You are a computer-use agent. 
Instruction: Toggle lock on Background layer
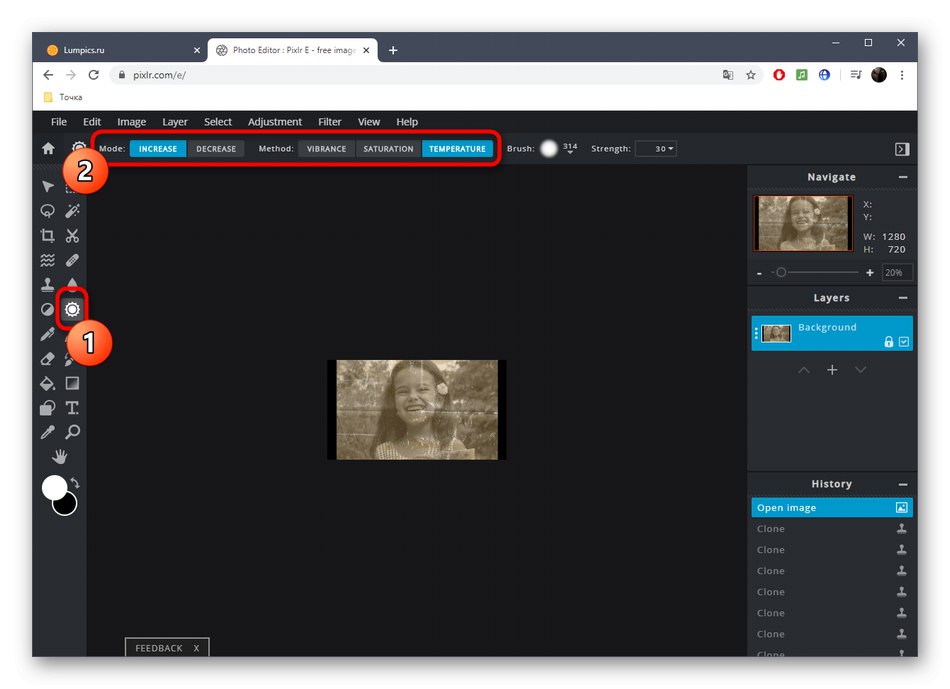888,342
